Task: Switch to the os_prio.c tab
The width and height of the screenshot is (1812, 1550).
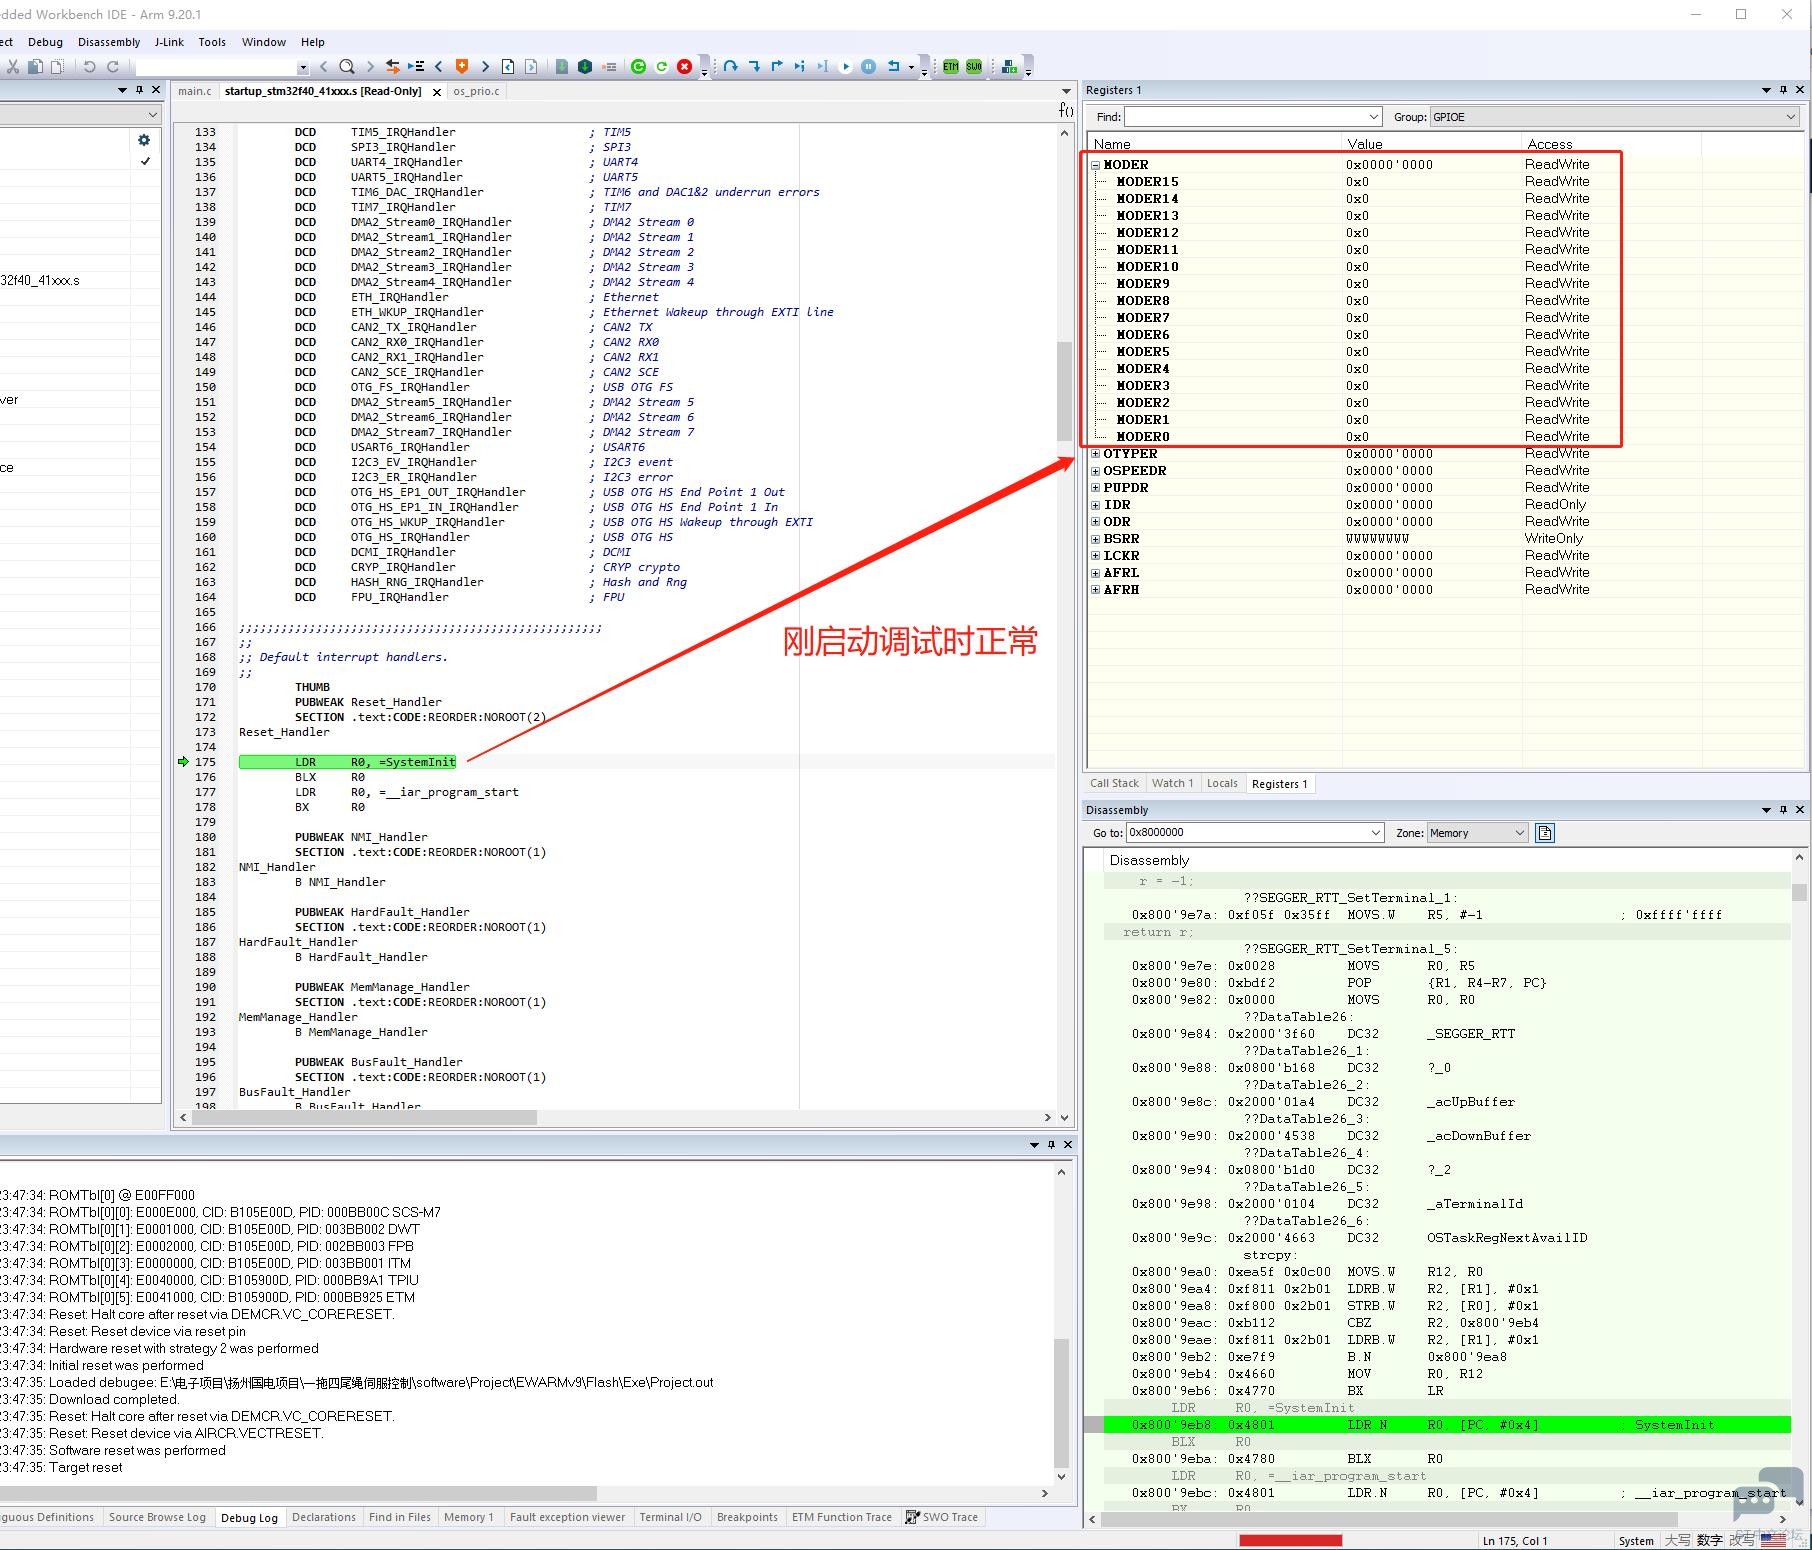Action: pyautogui.click(x=476, y=91)
